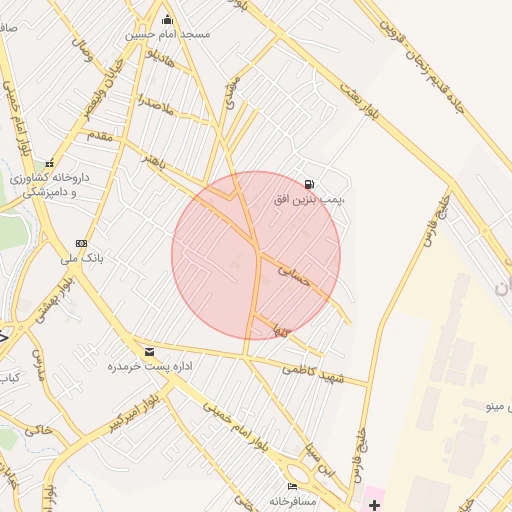Select the ملاصدرا street label
Image resolution: width=512 pixels, height=512 pixels.
point(156,104)
